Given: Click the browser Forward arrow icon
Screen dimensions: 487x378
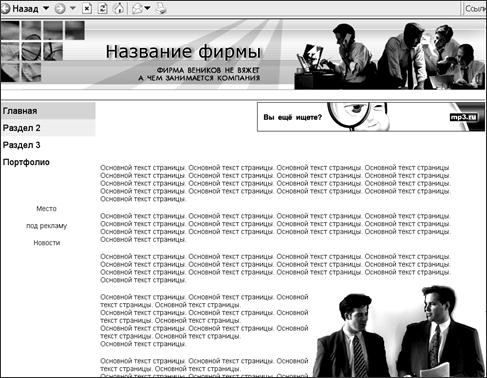Looking at the screenshot, I should 60,9.
